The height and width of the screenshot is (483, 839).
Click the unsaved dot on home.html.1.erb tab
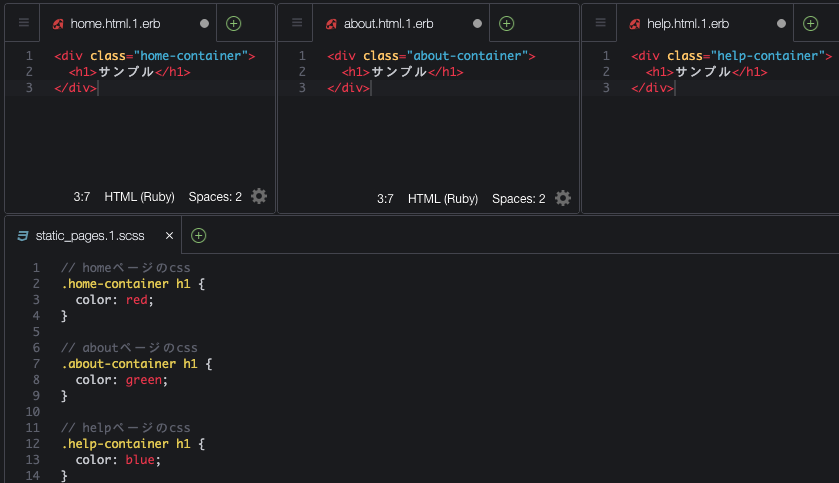pos(204,23)
